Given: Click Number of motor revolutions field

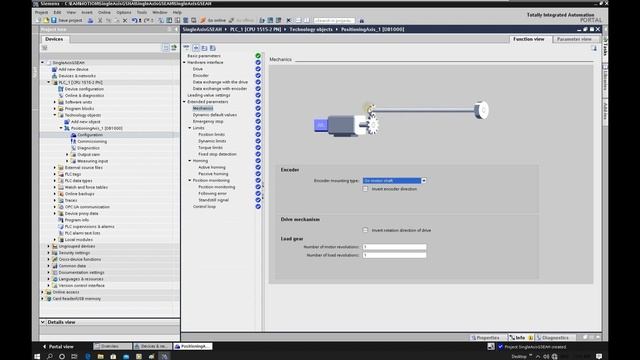Looking at the screenshot, I should [x=394, y=247].
